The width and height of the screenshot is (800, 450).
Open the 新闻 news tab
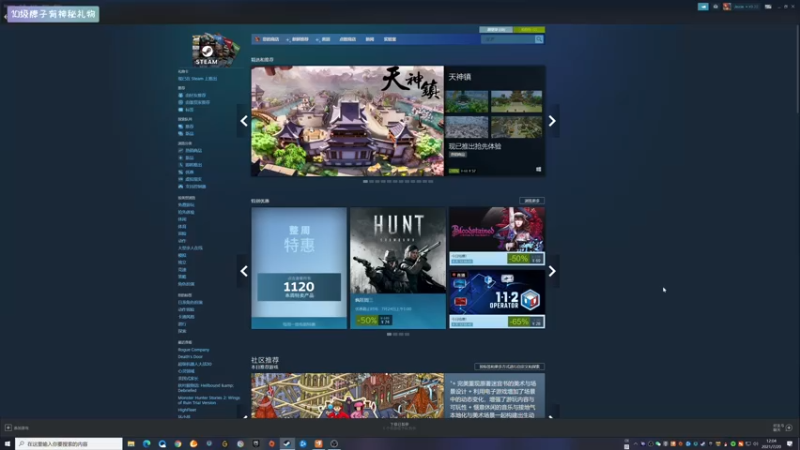370,39
